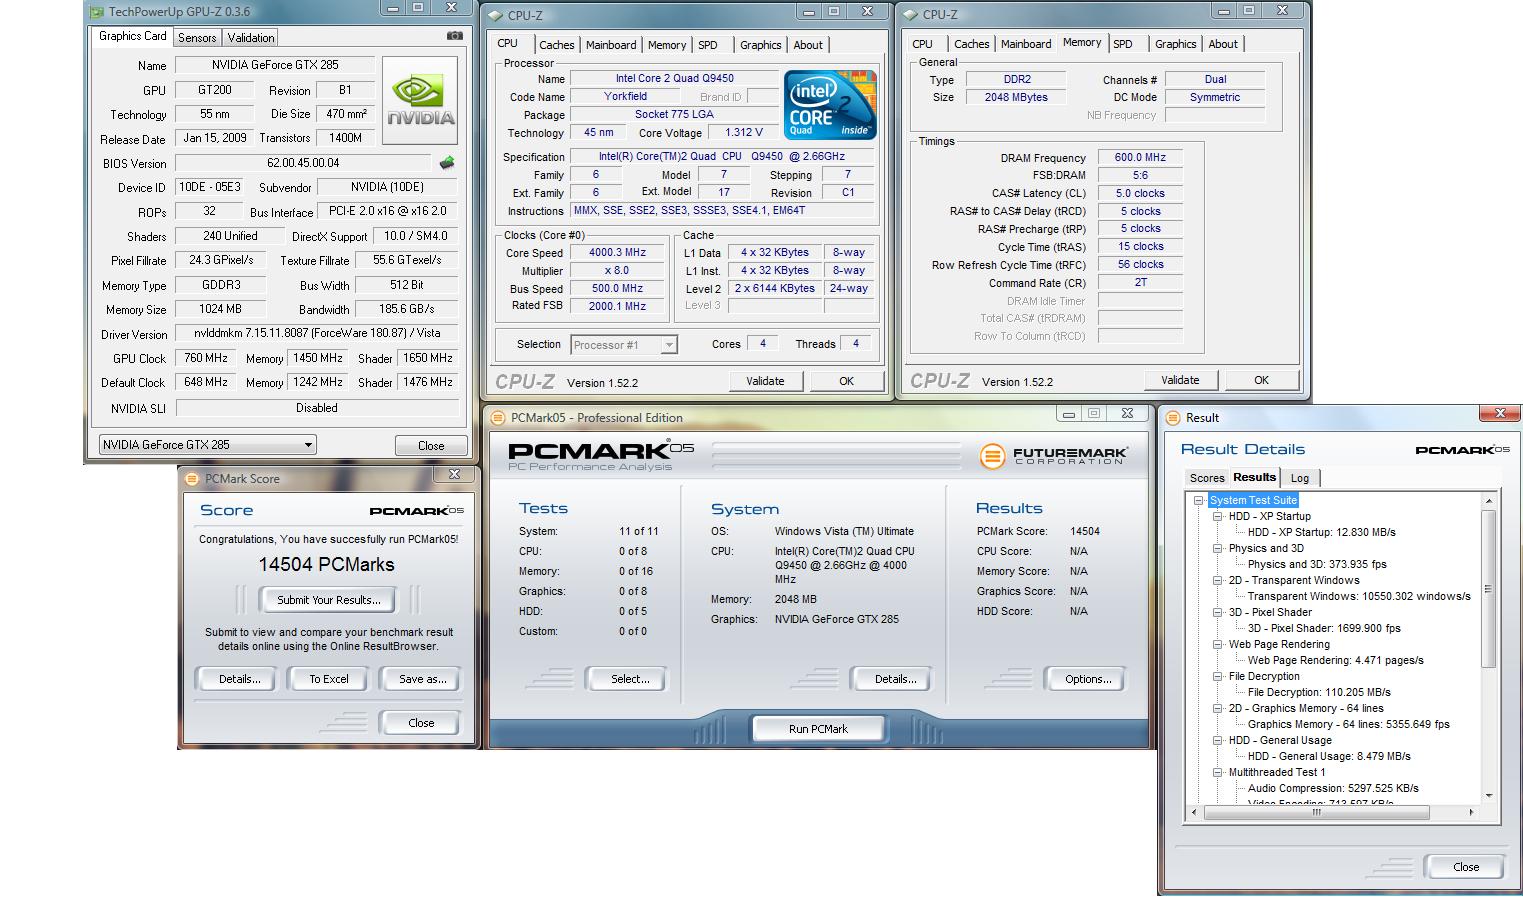Click the BIOS save chip icon in GPU-Z
Image resolution: width=1523 pixels, height=897 pixels.
coord(447,163)
